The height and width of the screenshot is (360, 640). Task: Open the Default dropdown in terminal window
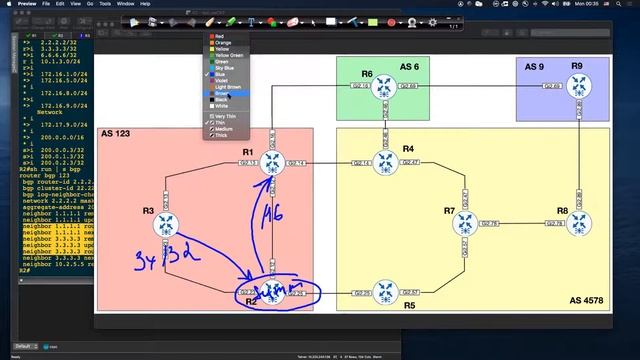(26, 347)
